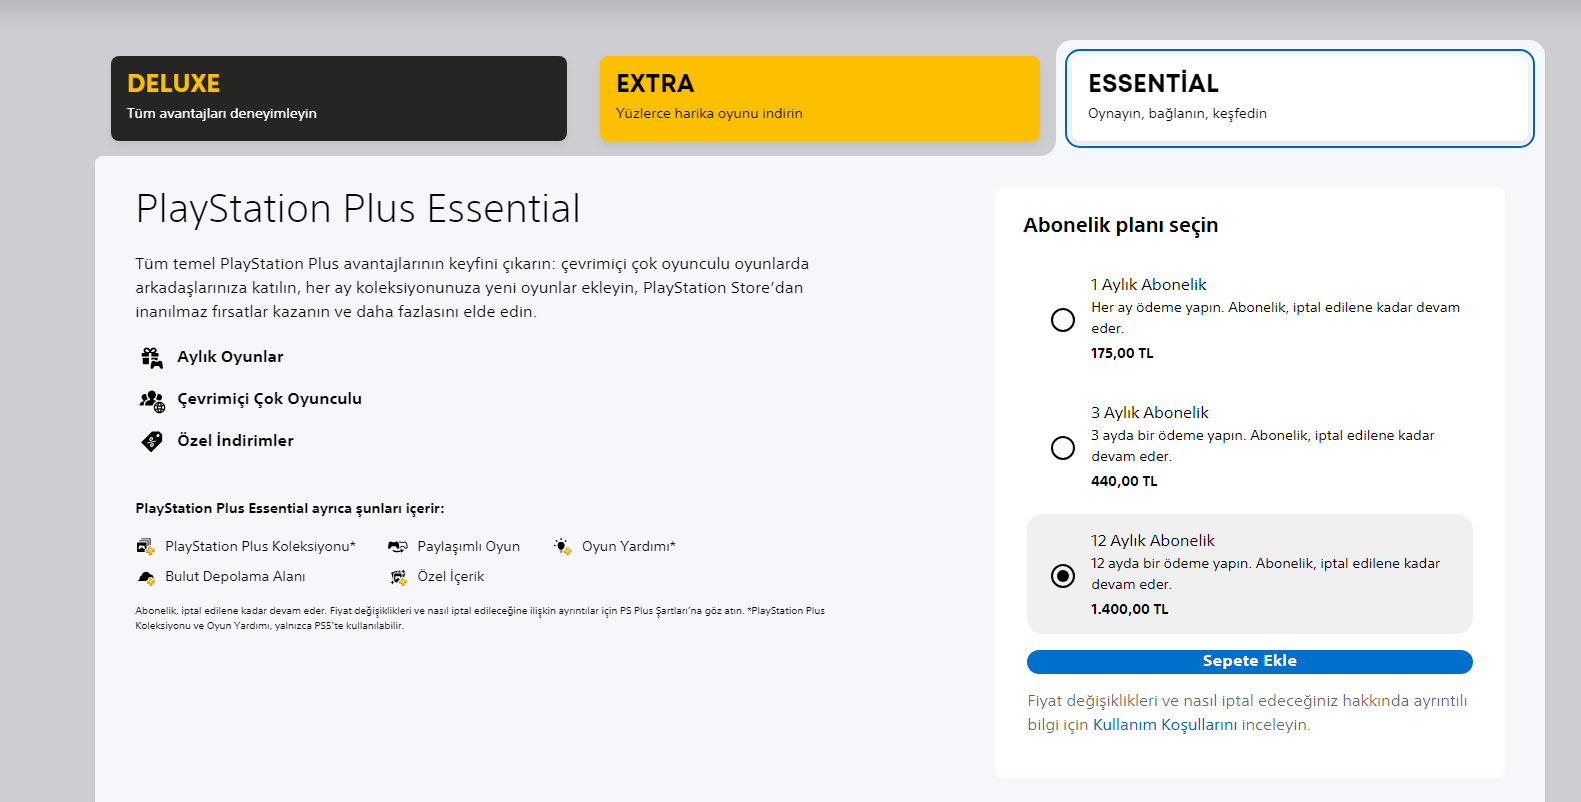Click the Çevrimiçi Çok Oyunculu icon

(152, 400)
